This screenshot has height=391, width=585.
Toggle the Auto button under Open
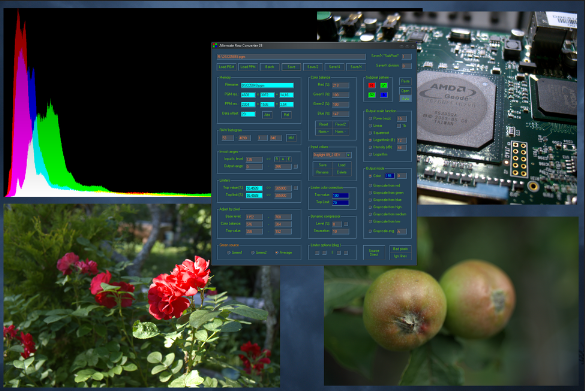tap(405, 99)
